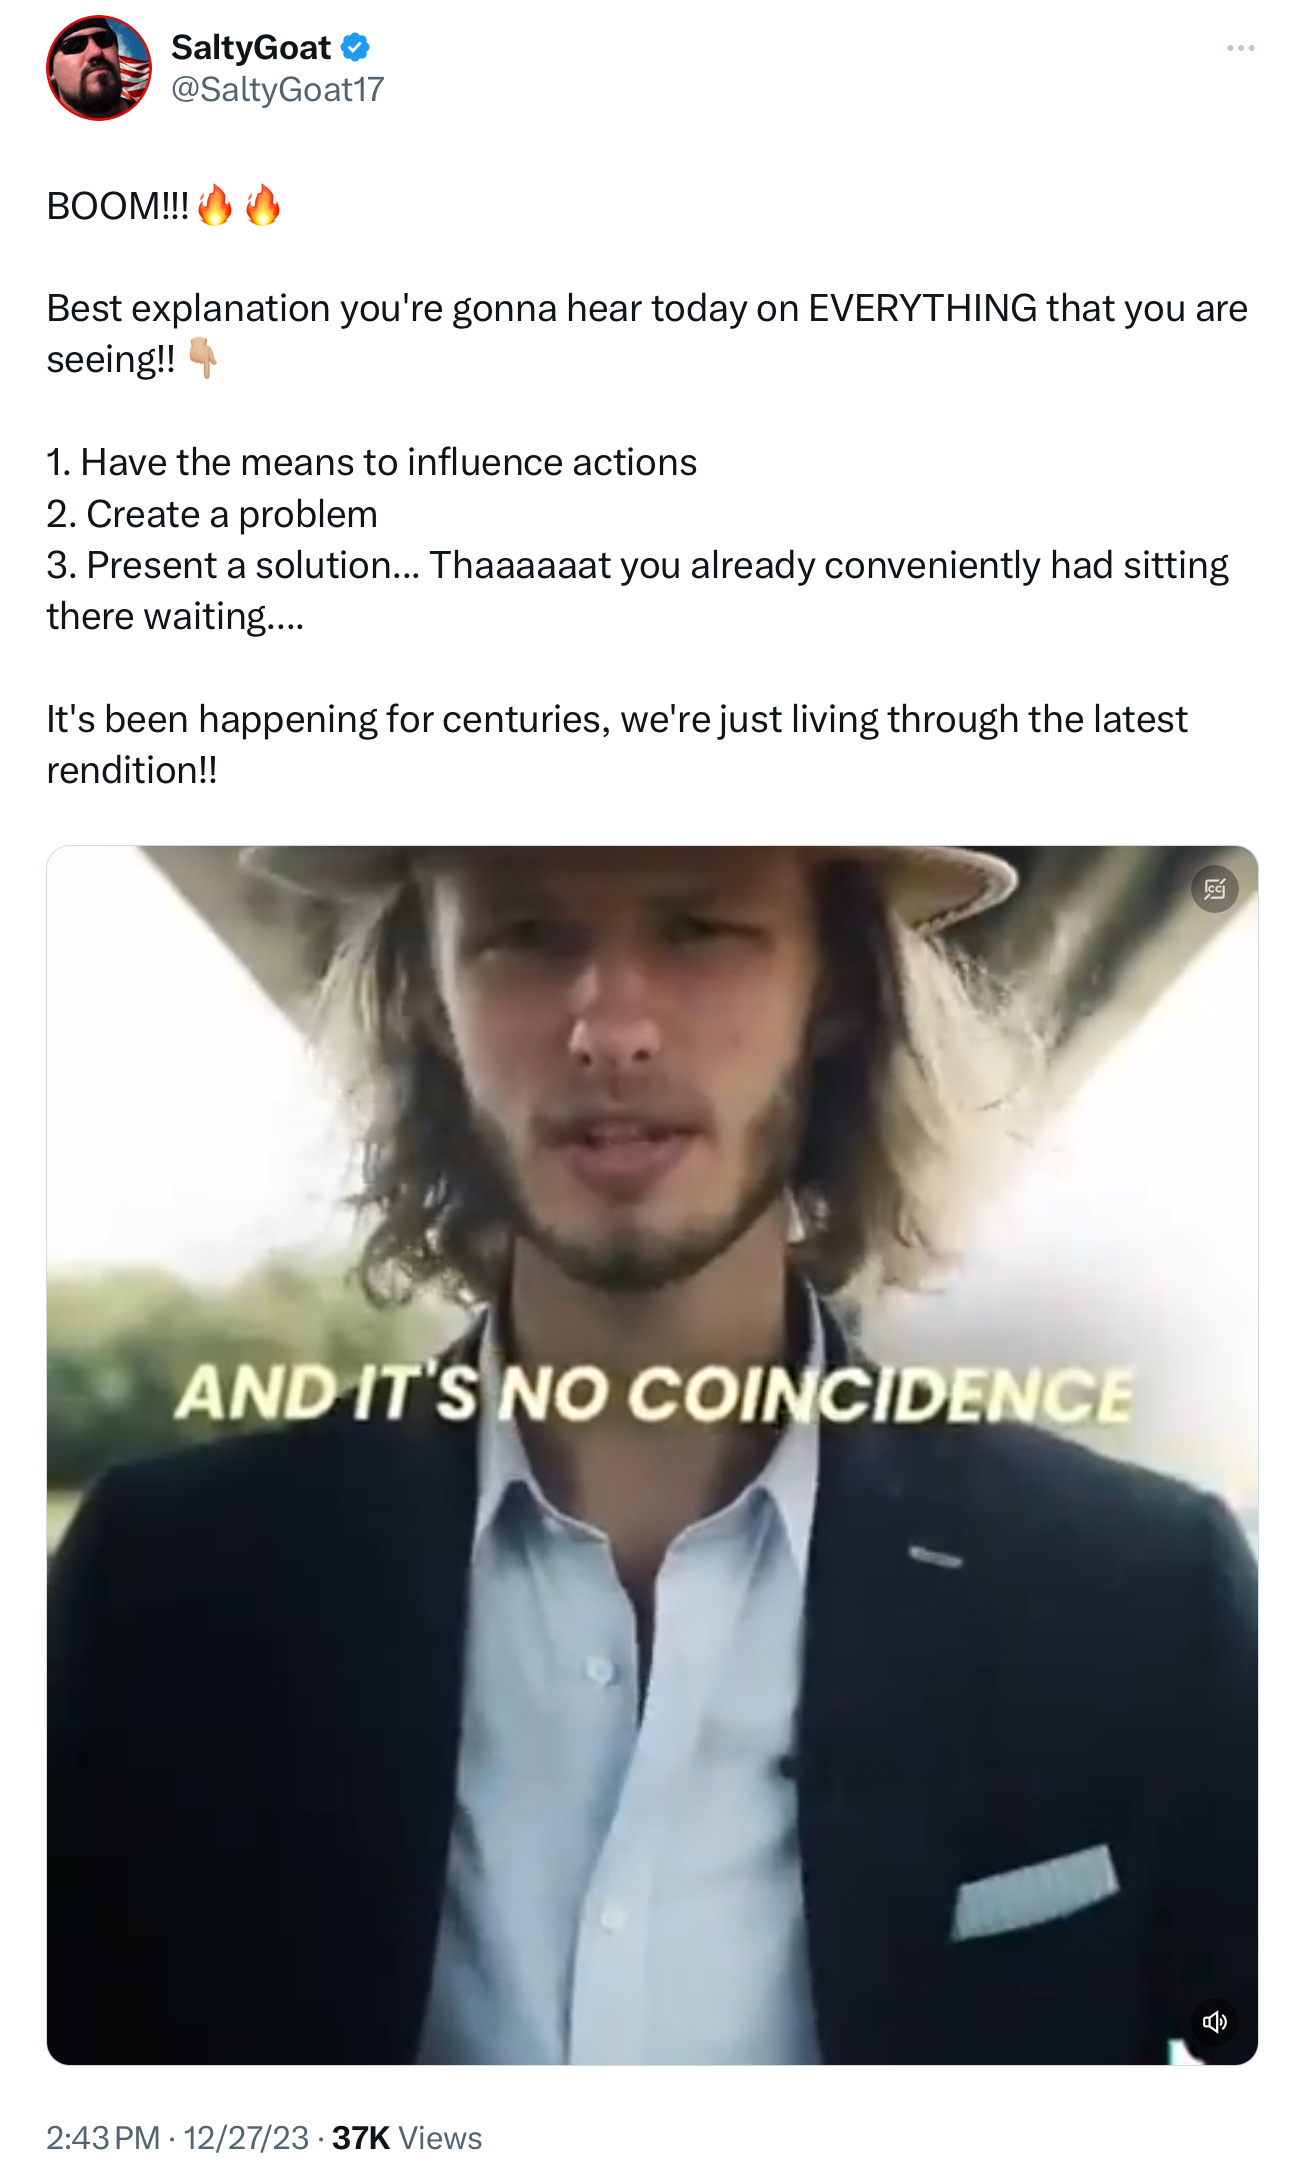Click the "It's been happening for centuries" sentence
Viewport: 1302px width, 2176px height.
coord(328,719)
